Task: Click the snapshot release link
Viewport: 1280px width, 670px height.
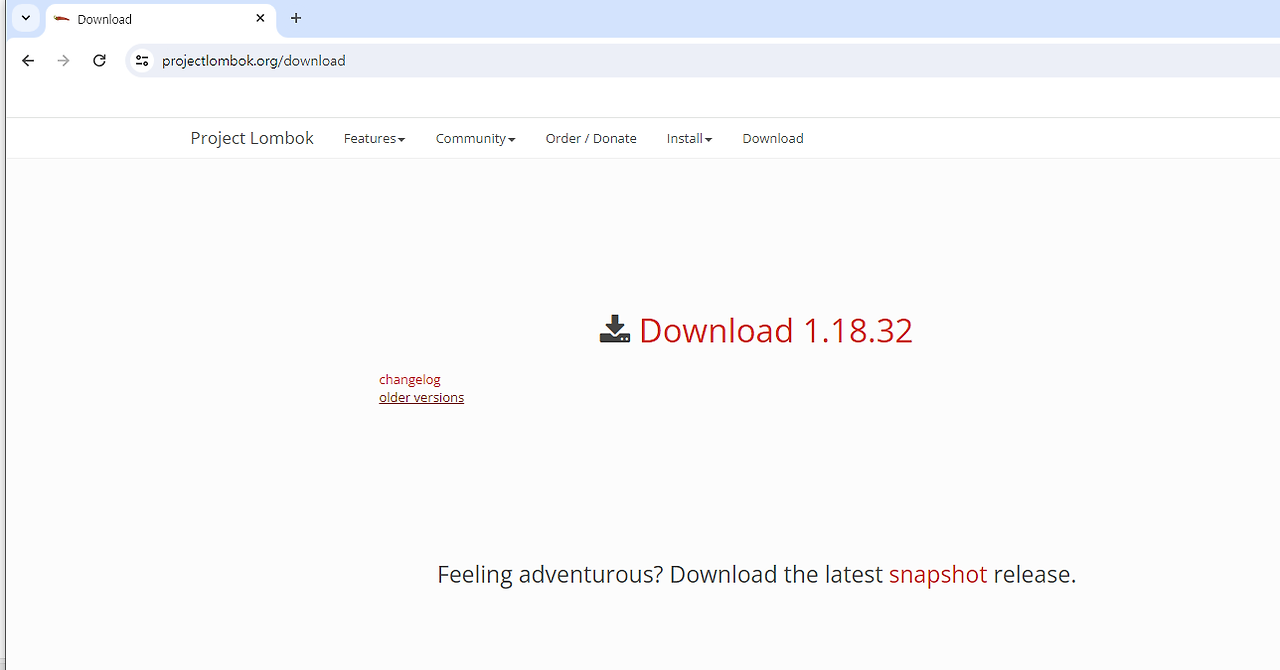Action: coord(938,574)
